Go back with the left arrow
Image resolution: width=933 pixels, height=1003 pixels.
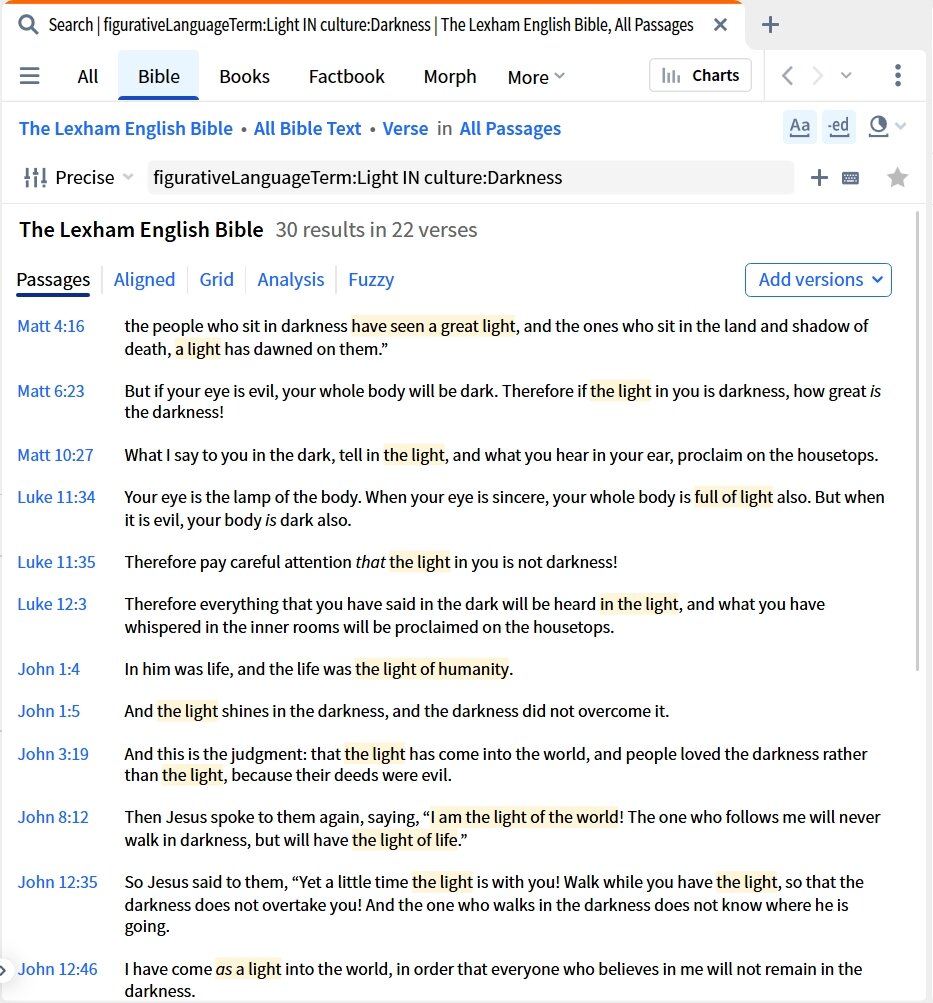point(788,75)
